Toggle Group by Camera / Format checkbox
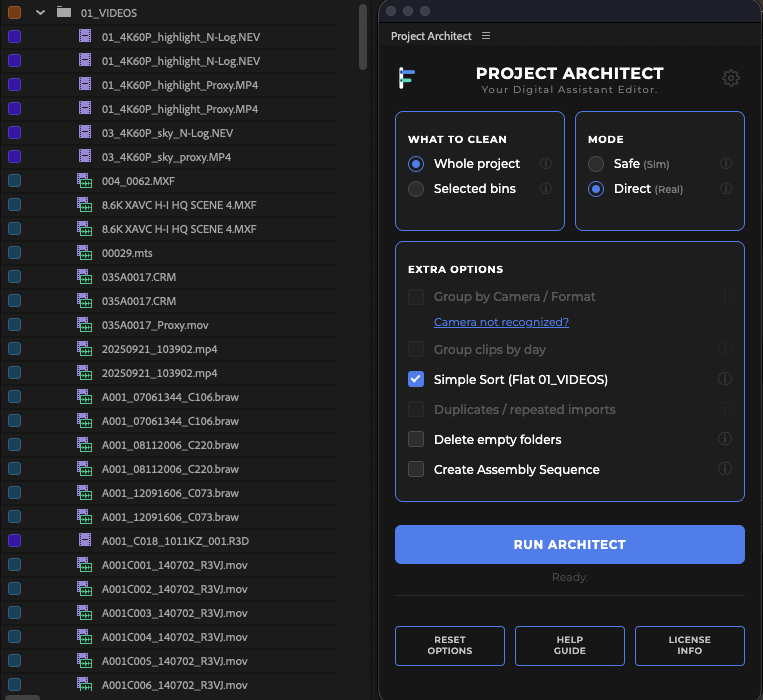Screen dimensions: 763x700 416,297
